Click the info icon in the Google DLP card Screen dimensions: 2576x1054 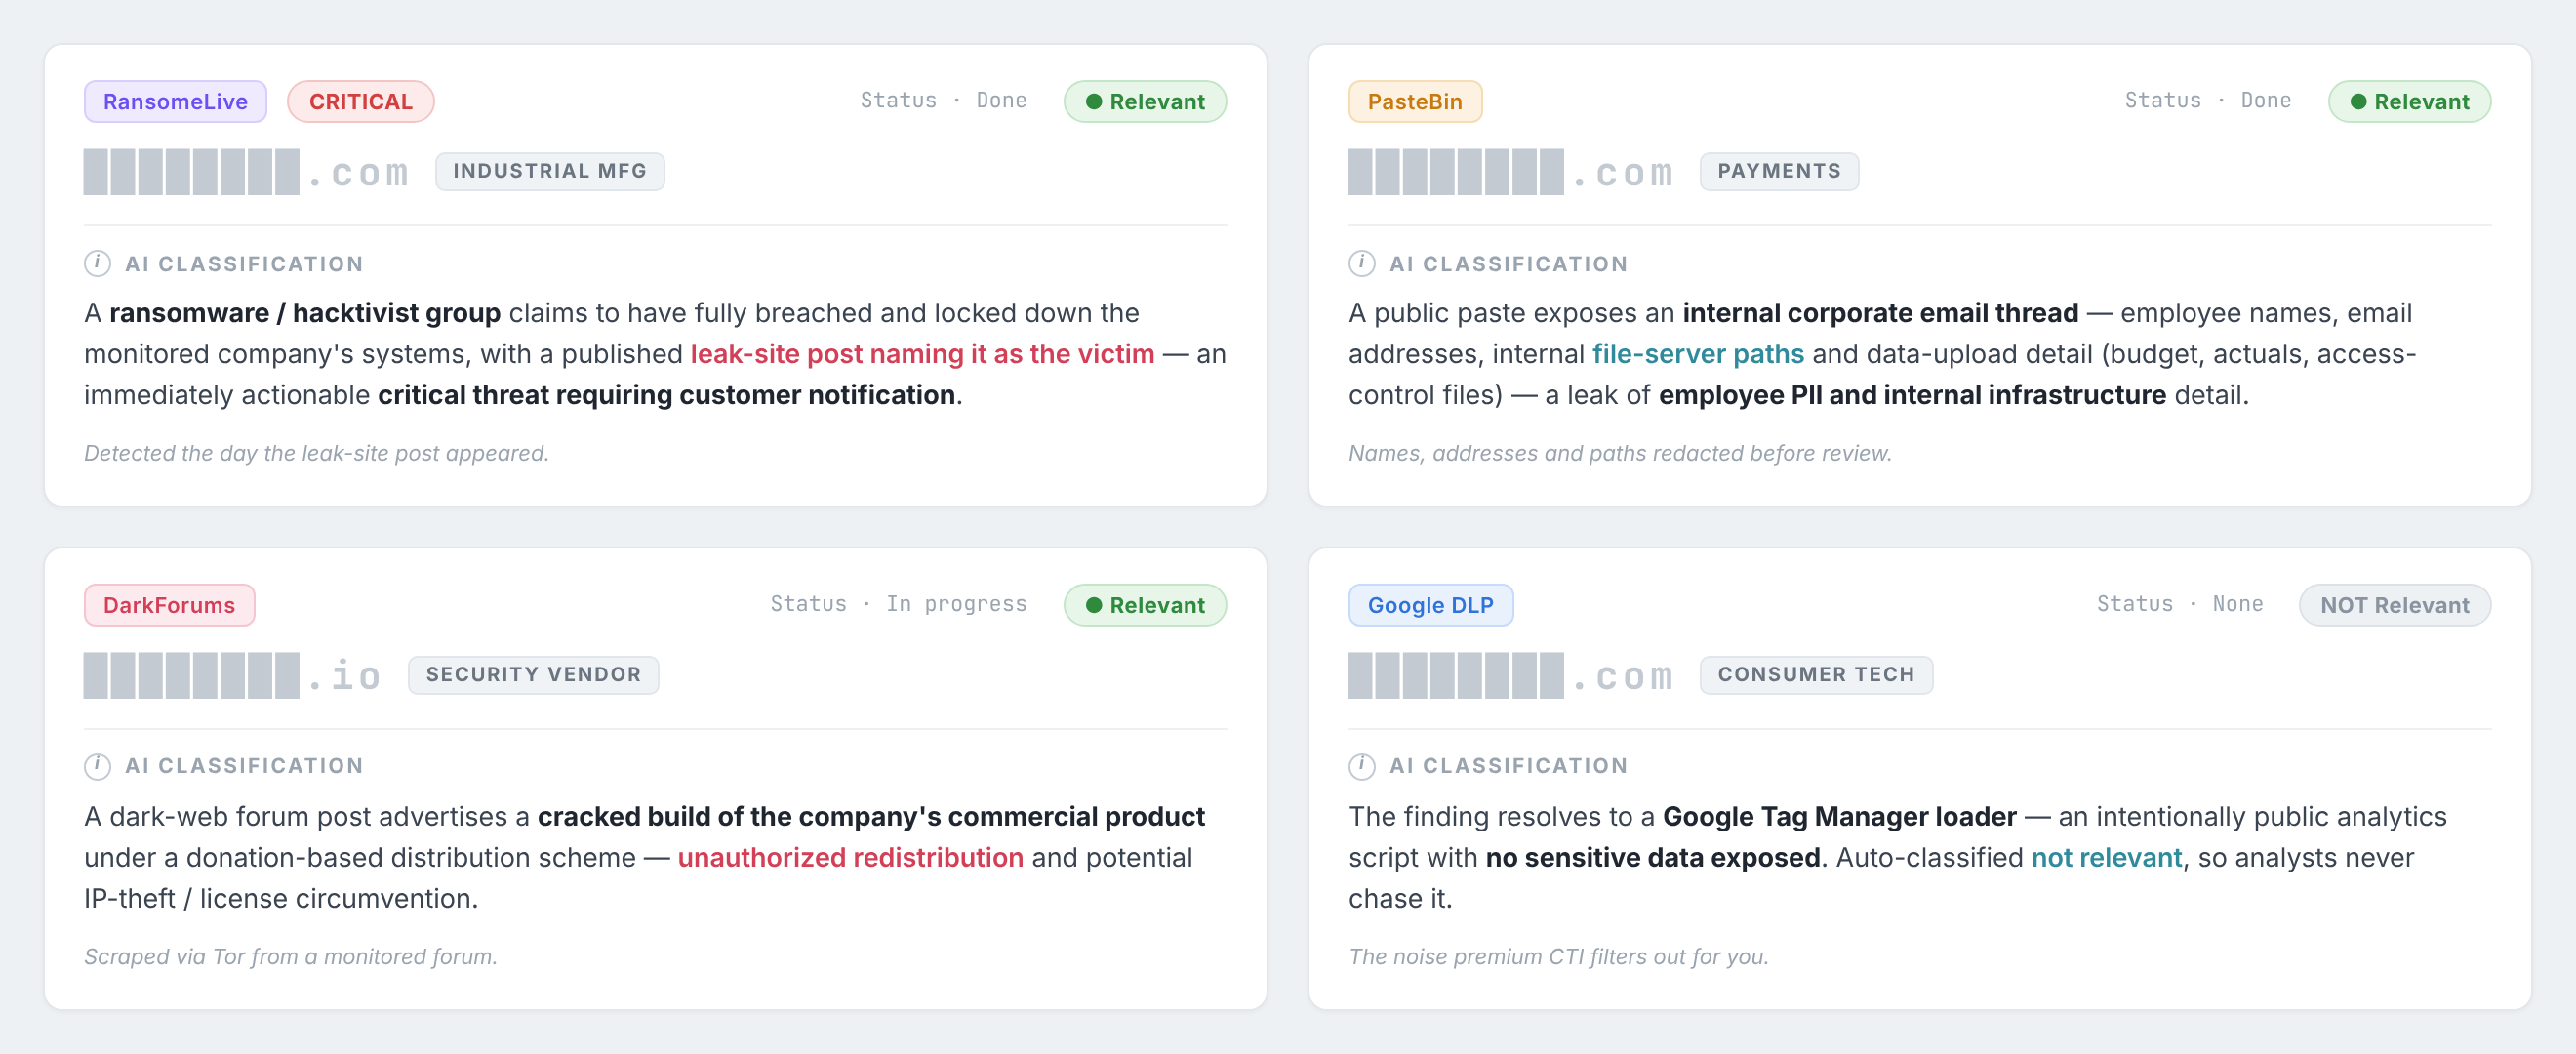click(1362, 766)
